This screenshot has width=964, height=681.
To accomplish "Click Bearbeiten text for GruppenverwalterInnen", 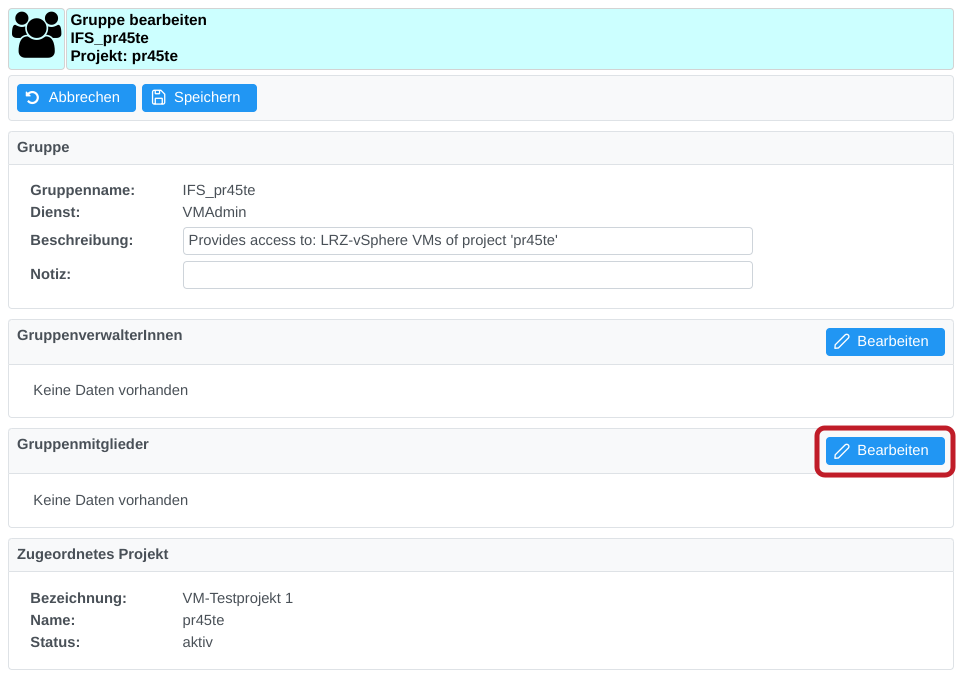I will [892, 342].
